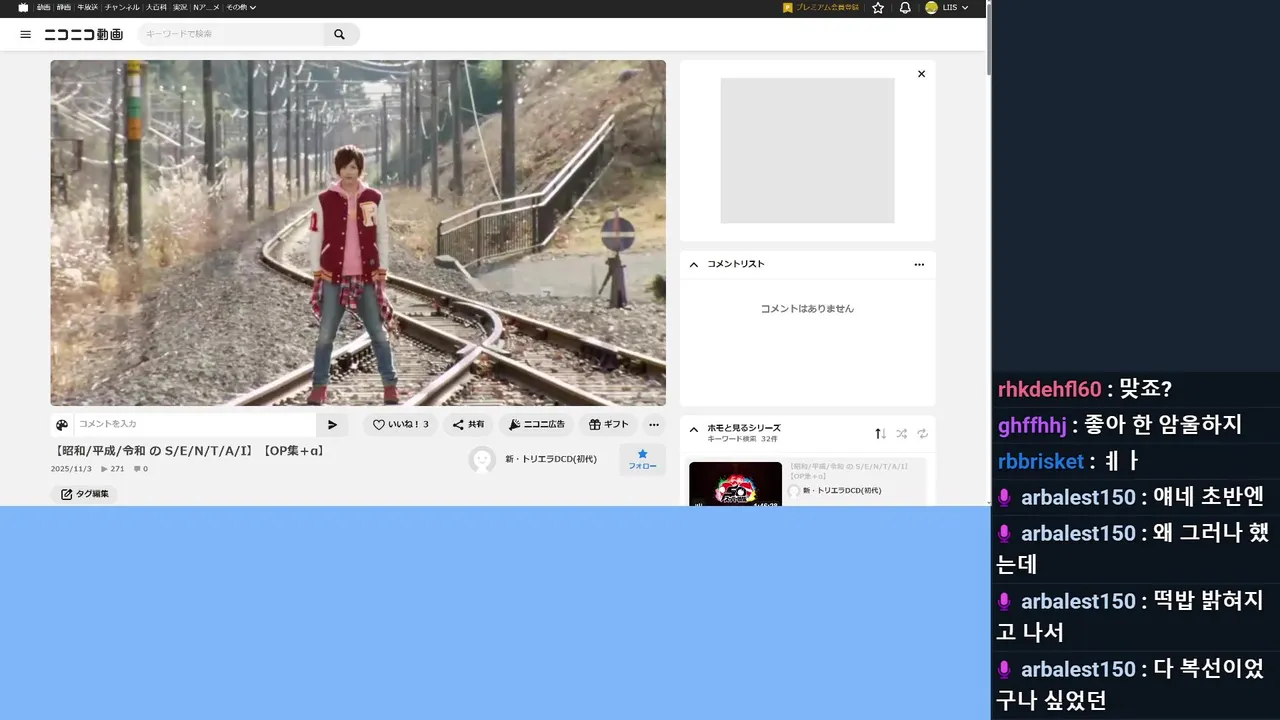Screen dimensions: 1280x720
Task: Click the upload date 2025/11/3
Action: pyautogui.click(x=71, y=469)
